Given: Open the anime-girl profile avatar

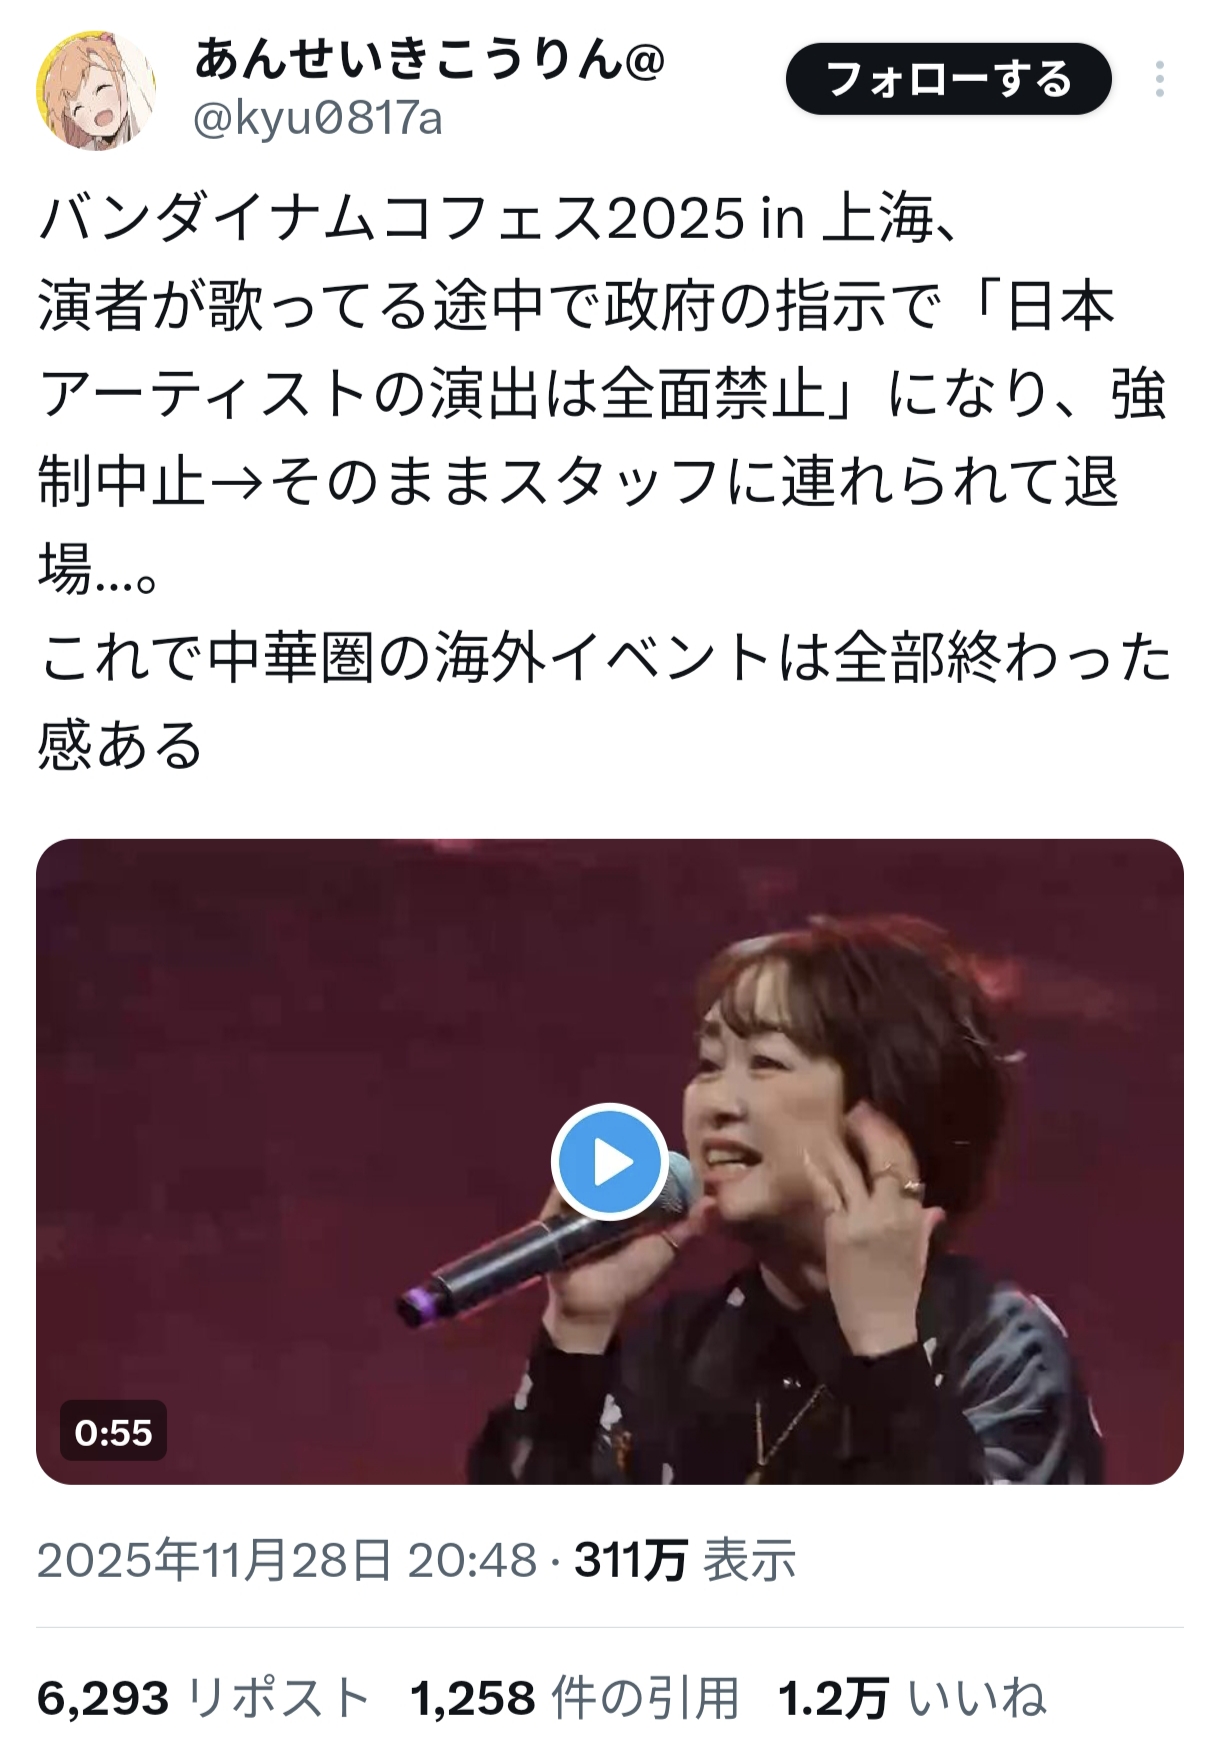Looking at the screenshot, I should click(x=97, y=90).
